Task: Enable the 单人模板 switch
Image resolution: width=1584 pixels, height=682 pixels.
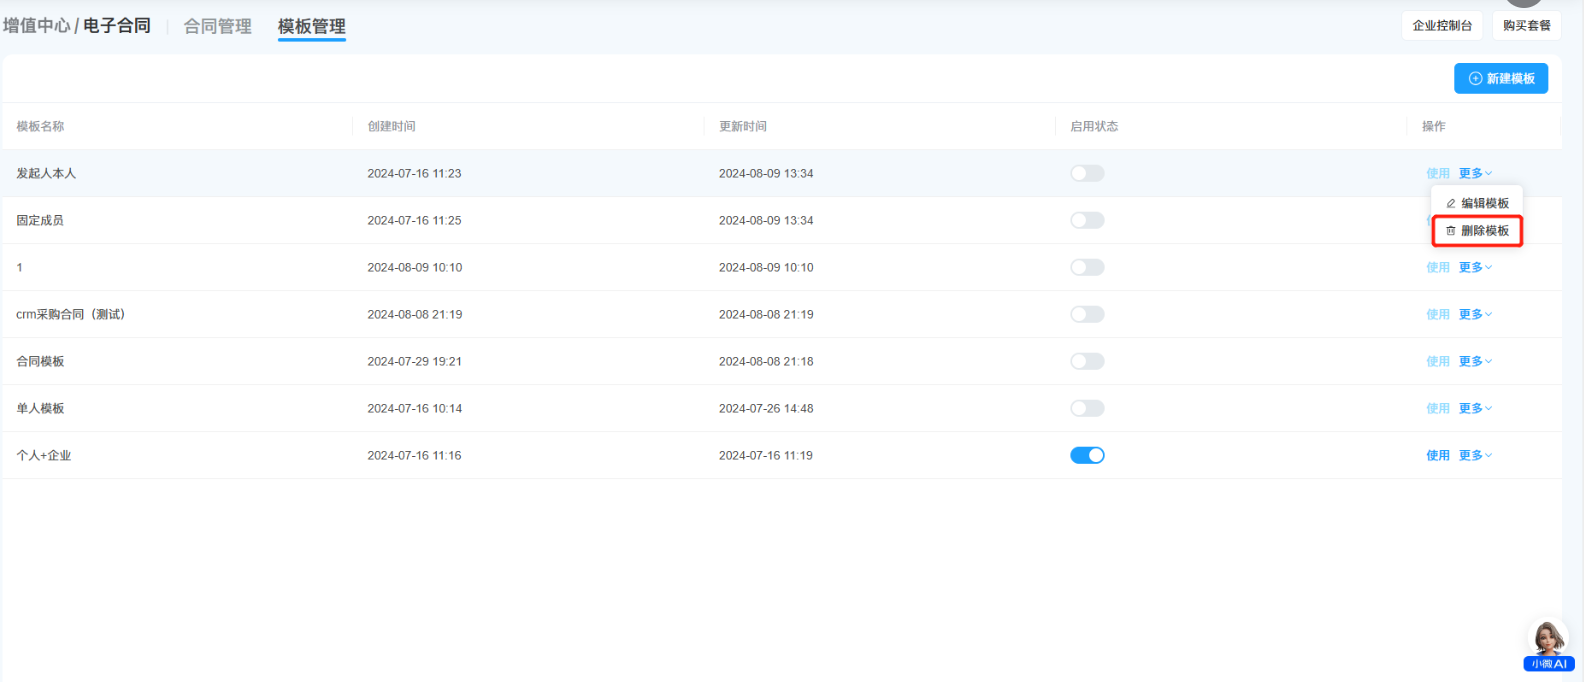Action: 1087,408
